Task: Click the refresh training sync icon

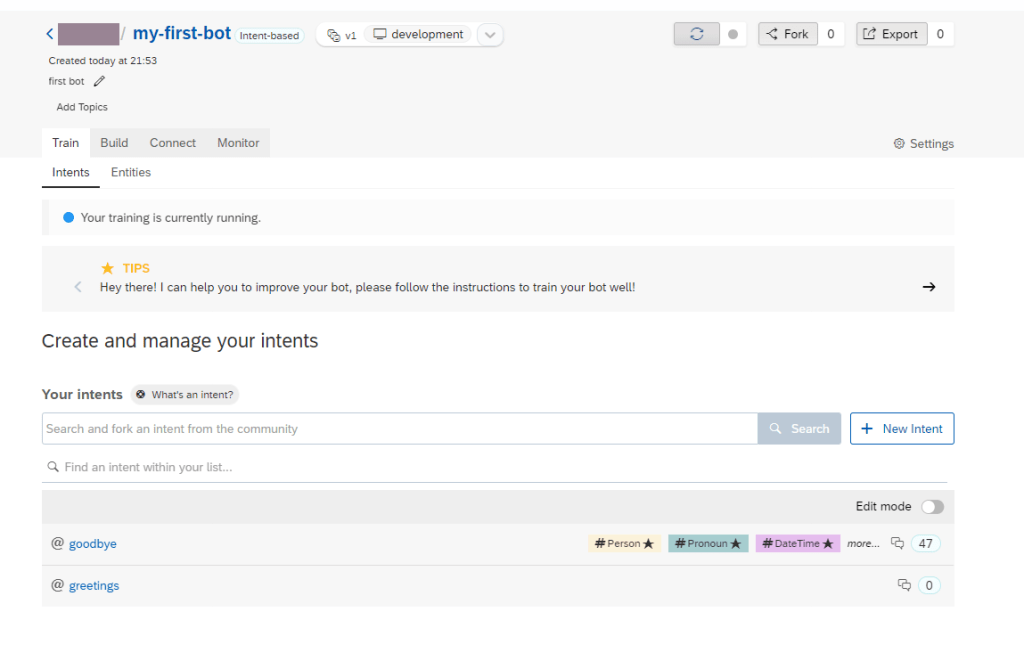Action: pyautogui.click(x=696, y=34)
